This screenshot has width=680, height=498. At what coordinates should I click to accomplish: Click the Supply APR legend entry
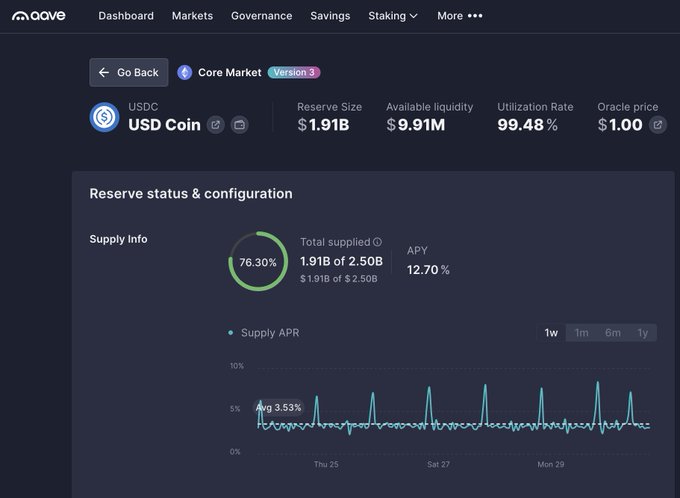click(264, 333)
